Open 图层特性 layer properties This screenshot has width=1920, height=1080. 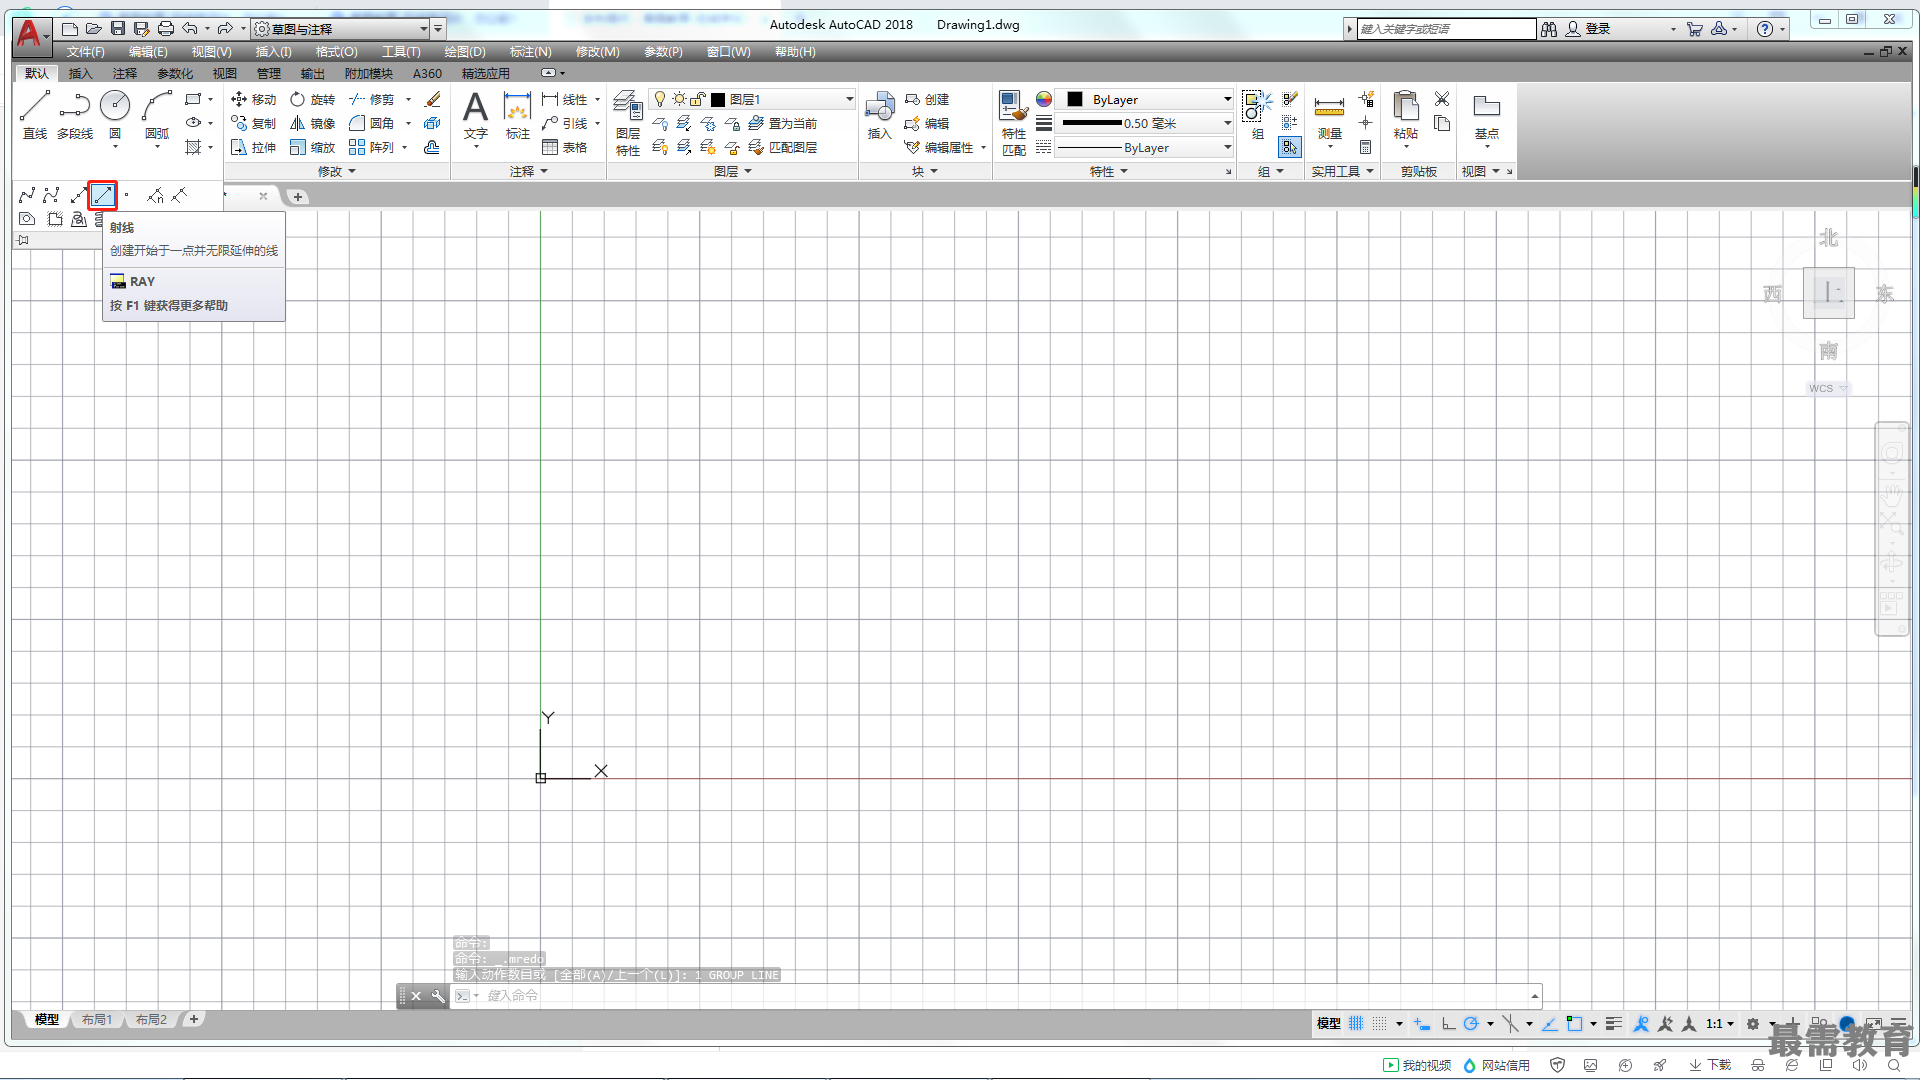point(628,122)
